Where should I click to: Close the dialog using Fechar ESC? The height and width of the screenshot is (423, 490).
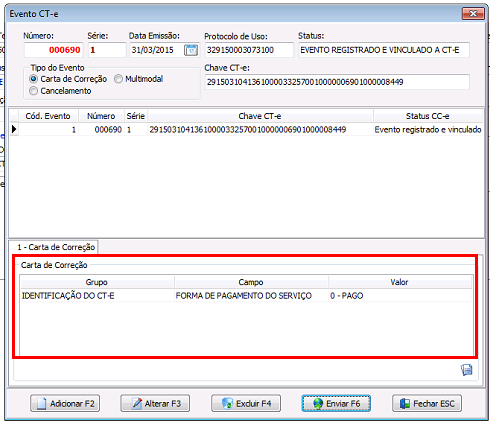click(x=427, y=403)
